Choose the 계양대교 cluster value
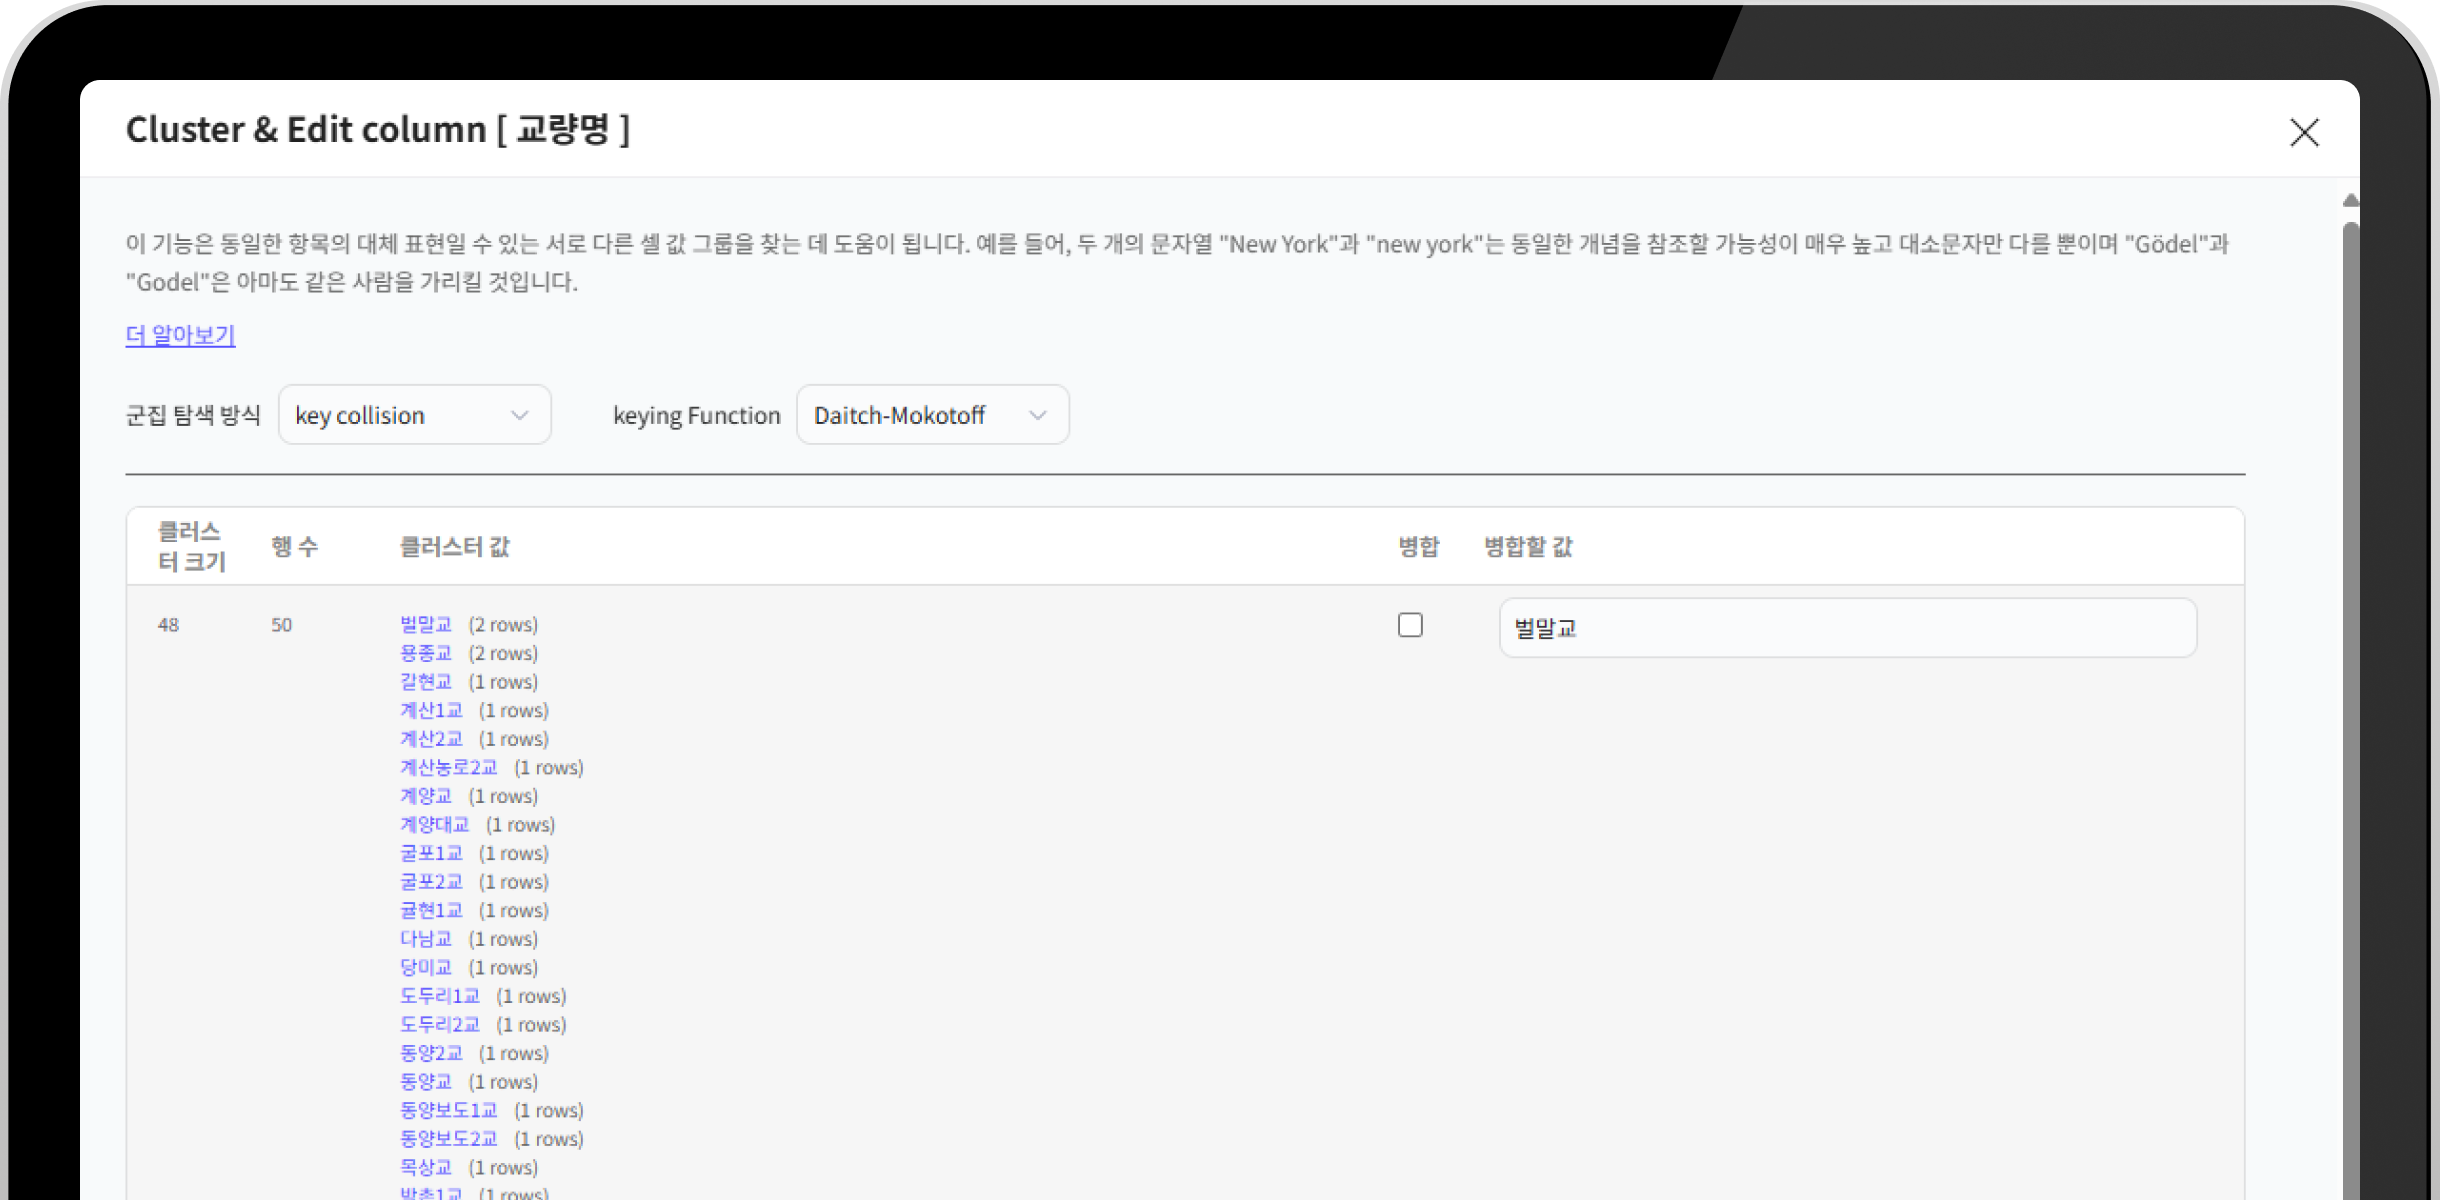The image size is (2440, 1200). tap(435, 825)
